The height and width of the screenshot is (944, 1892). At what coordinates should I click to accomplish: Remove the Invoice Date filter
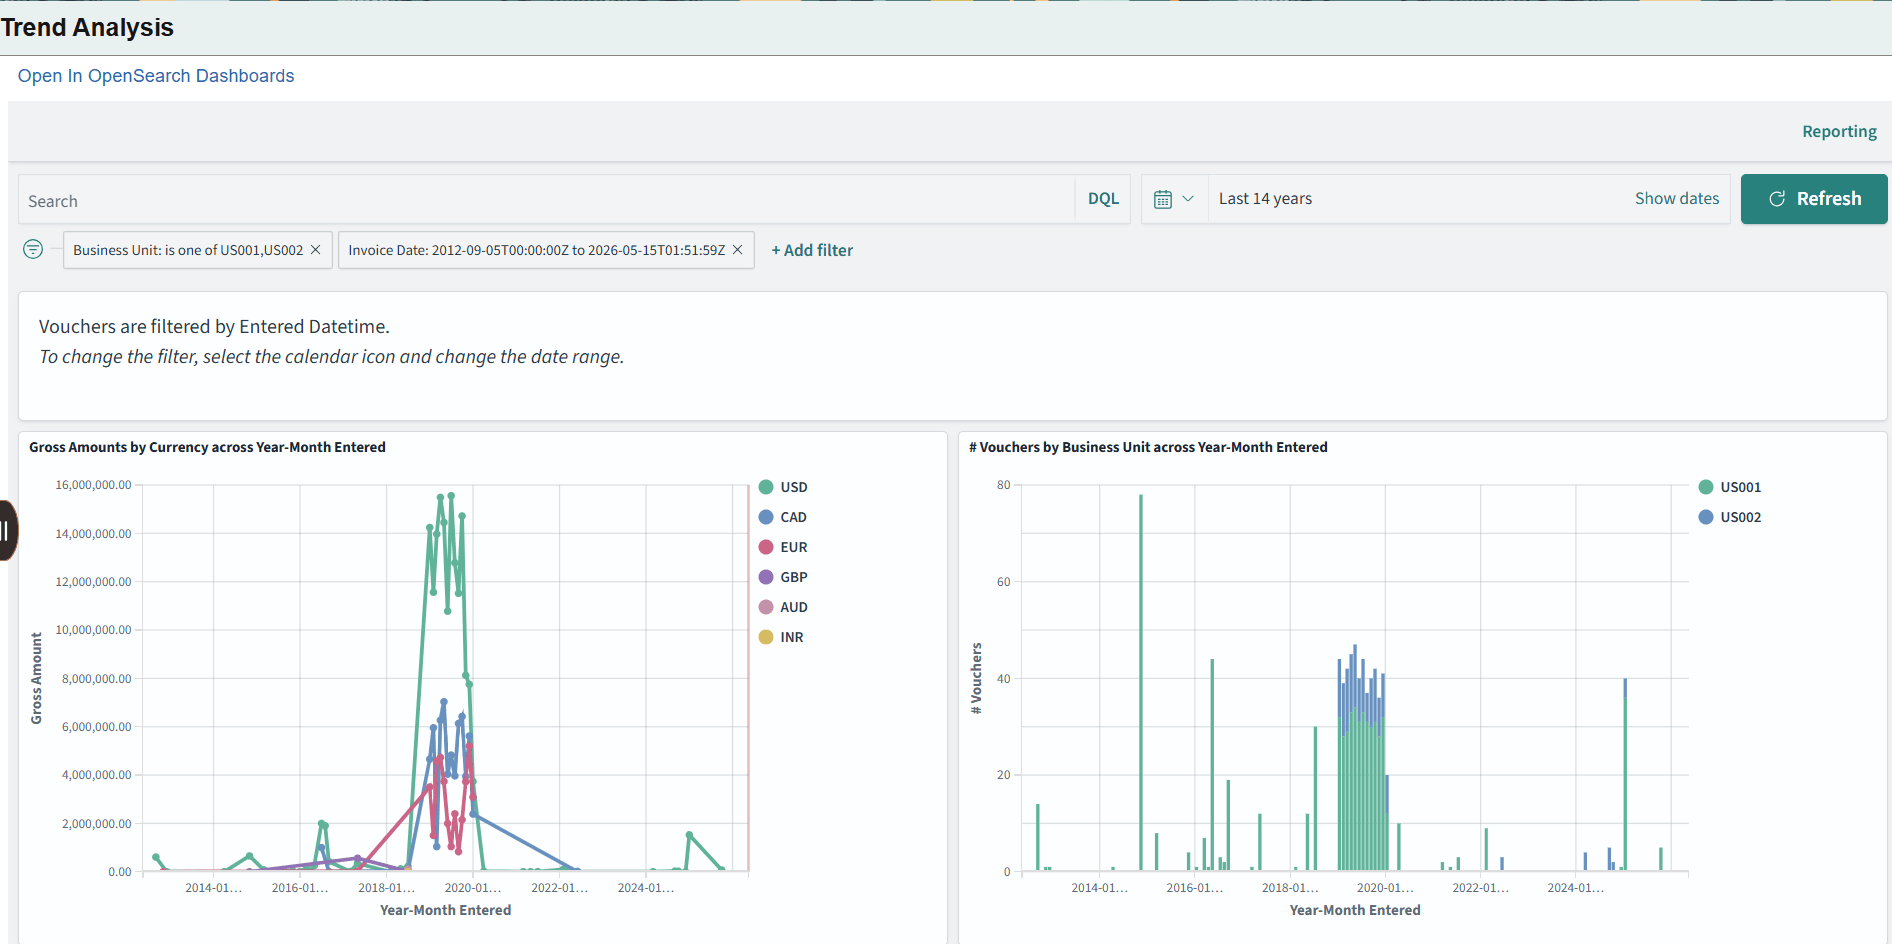[x=738, y=250]
